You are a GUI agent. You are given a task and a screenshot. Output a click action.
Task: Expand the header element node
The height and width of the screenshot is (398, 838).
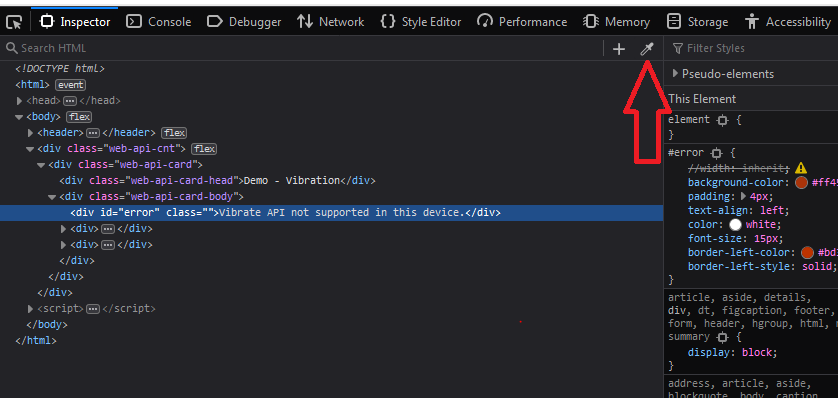(30, 132)
